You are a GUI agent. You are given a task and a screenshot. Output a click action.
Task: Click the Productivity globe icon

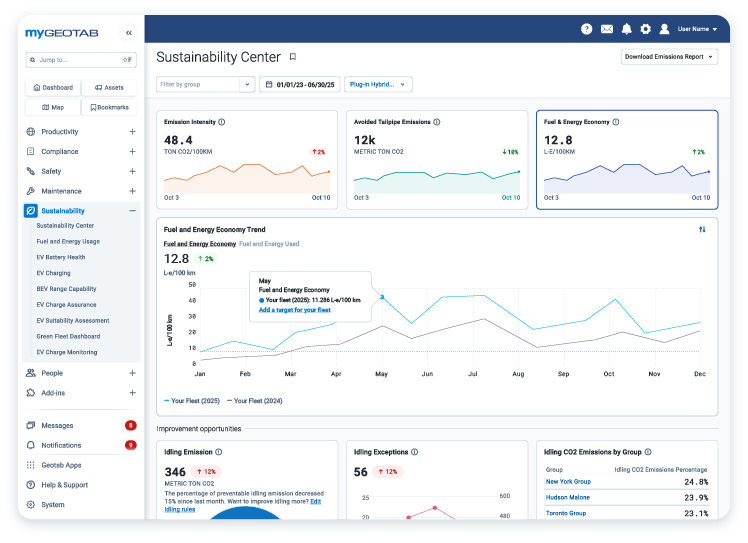(x=31, y=132)
